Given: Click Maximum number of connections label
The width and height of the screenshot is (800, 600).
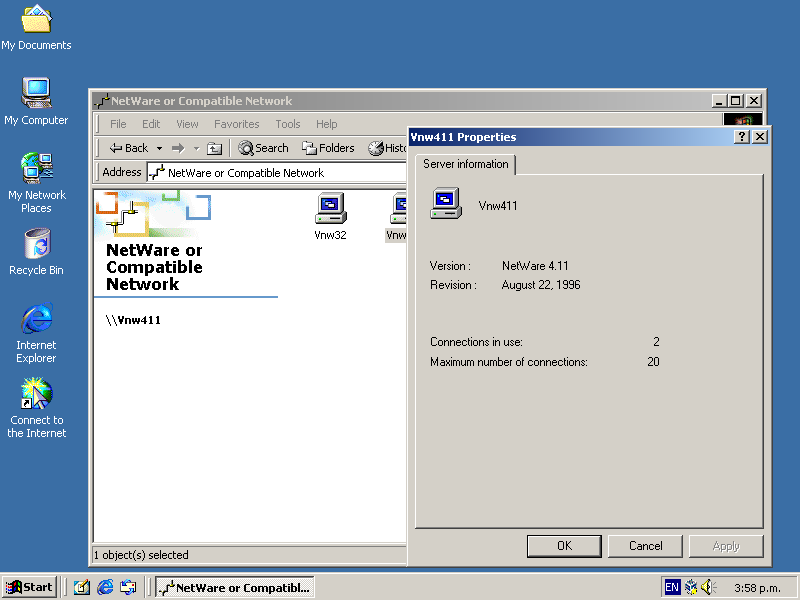Looking at the screenshot, I should [x=509, y=362].
